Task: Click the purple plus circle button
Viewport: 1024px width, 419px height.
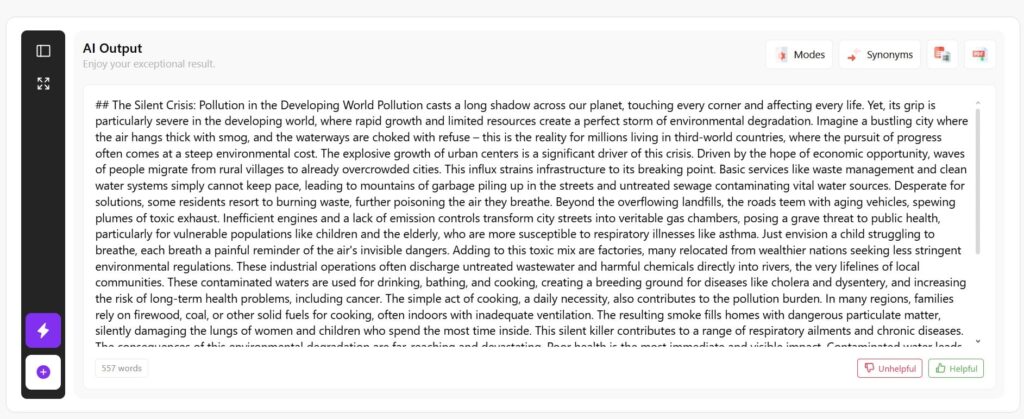Action: pyautogui.click(x=43, y=372)
